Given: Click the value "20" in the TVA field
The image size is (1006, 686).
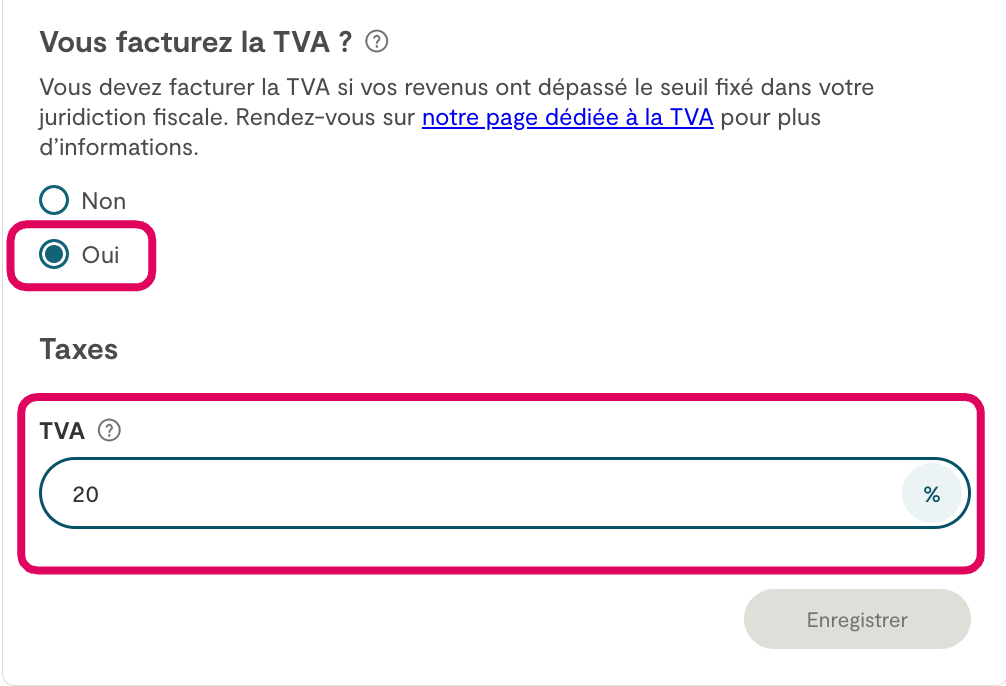Looking at the screenshot, I should (86, 494).
